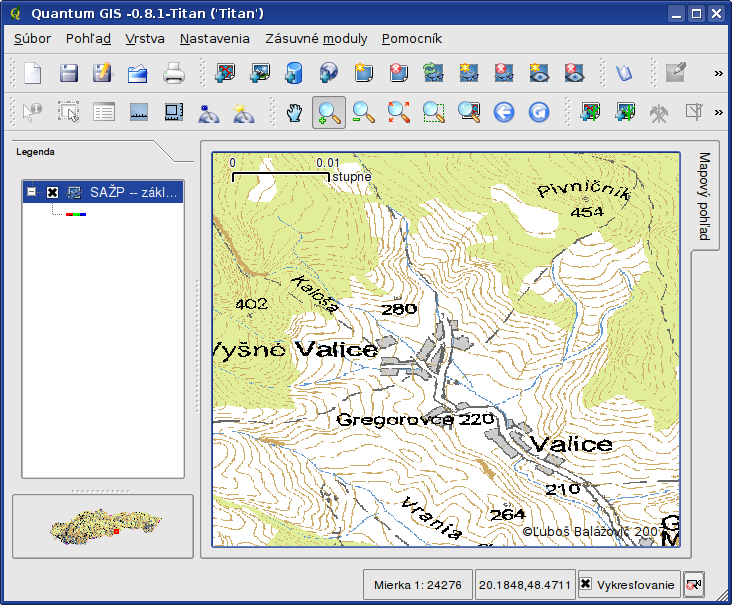732x605 pixels.
Task: Click the Slovakia overview map thumbnail
Action: tap(102, 526)
